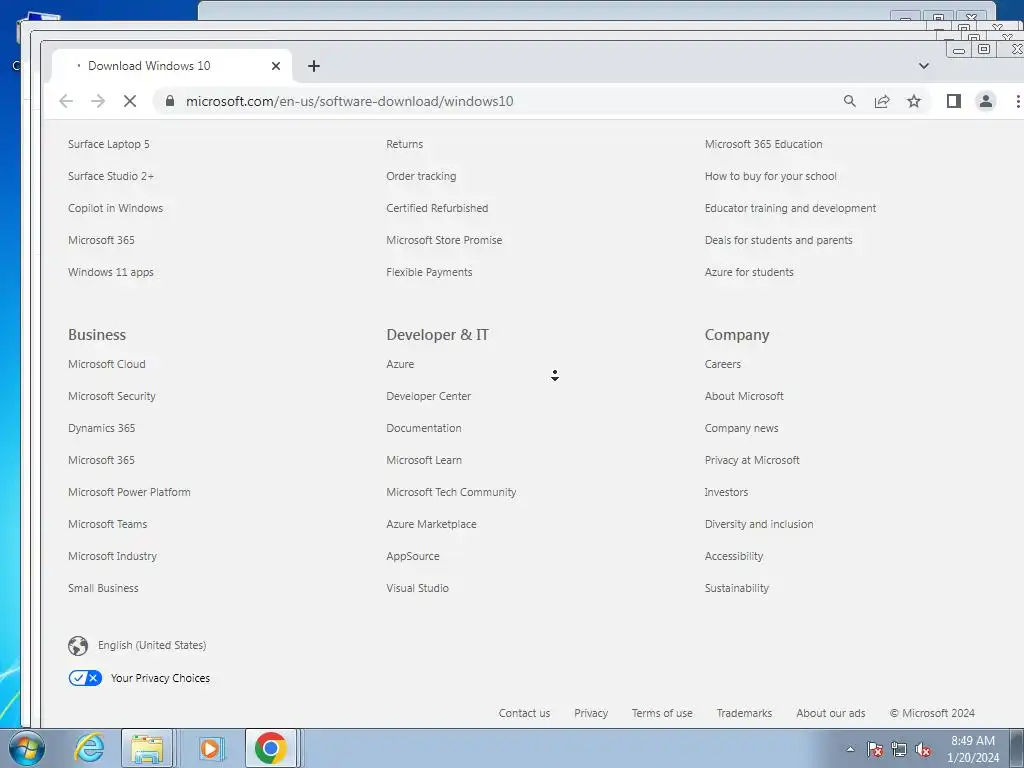This screenshot has height=768, width=1024.
Task: Go to Developer Center
Action: 428,396
